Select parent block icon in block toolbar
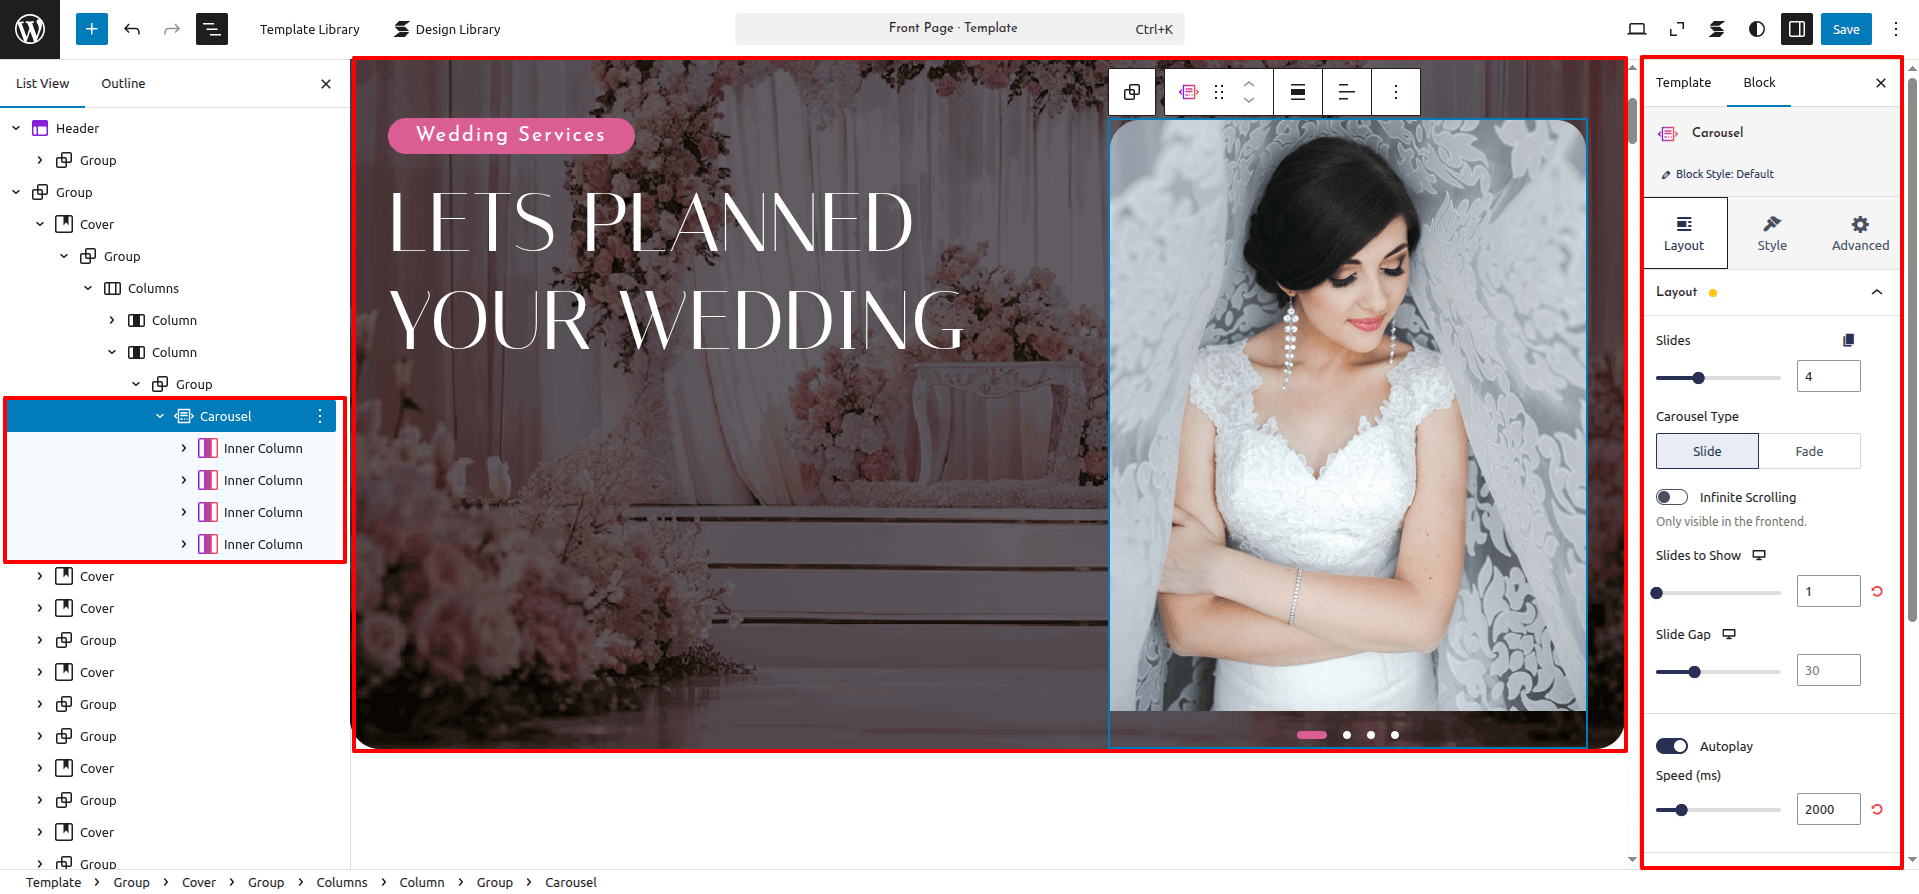The width and height of the screenshot is (1919, 894). tap(1132, 92)
